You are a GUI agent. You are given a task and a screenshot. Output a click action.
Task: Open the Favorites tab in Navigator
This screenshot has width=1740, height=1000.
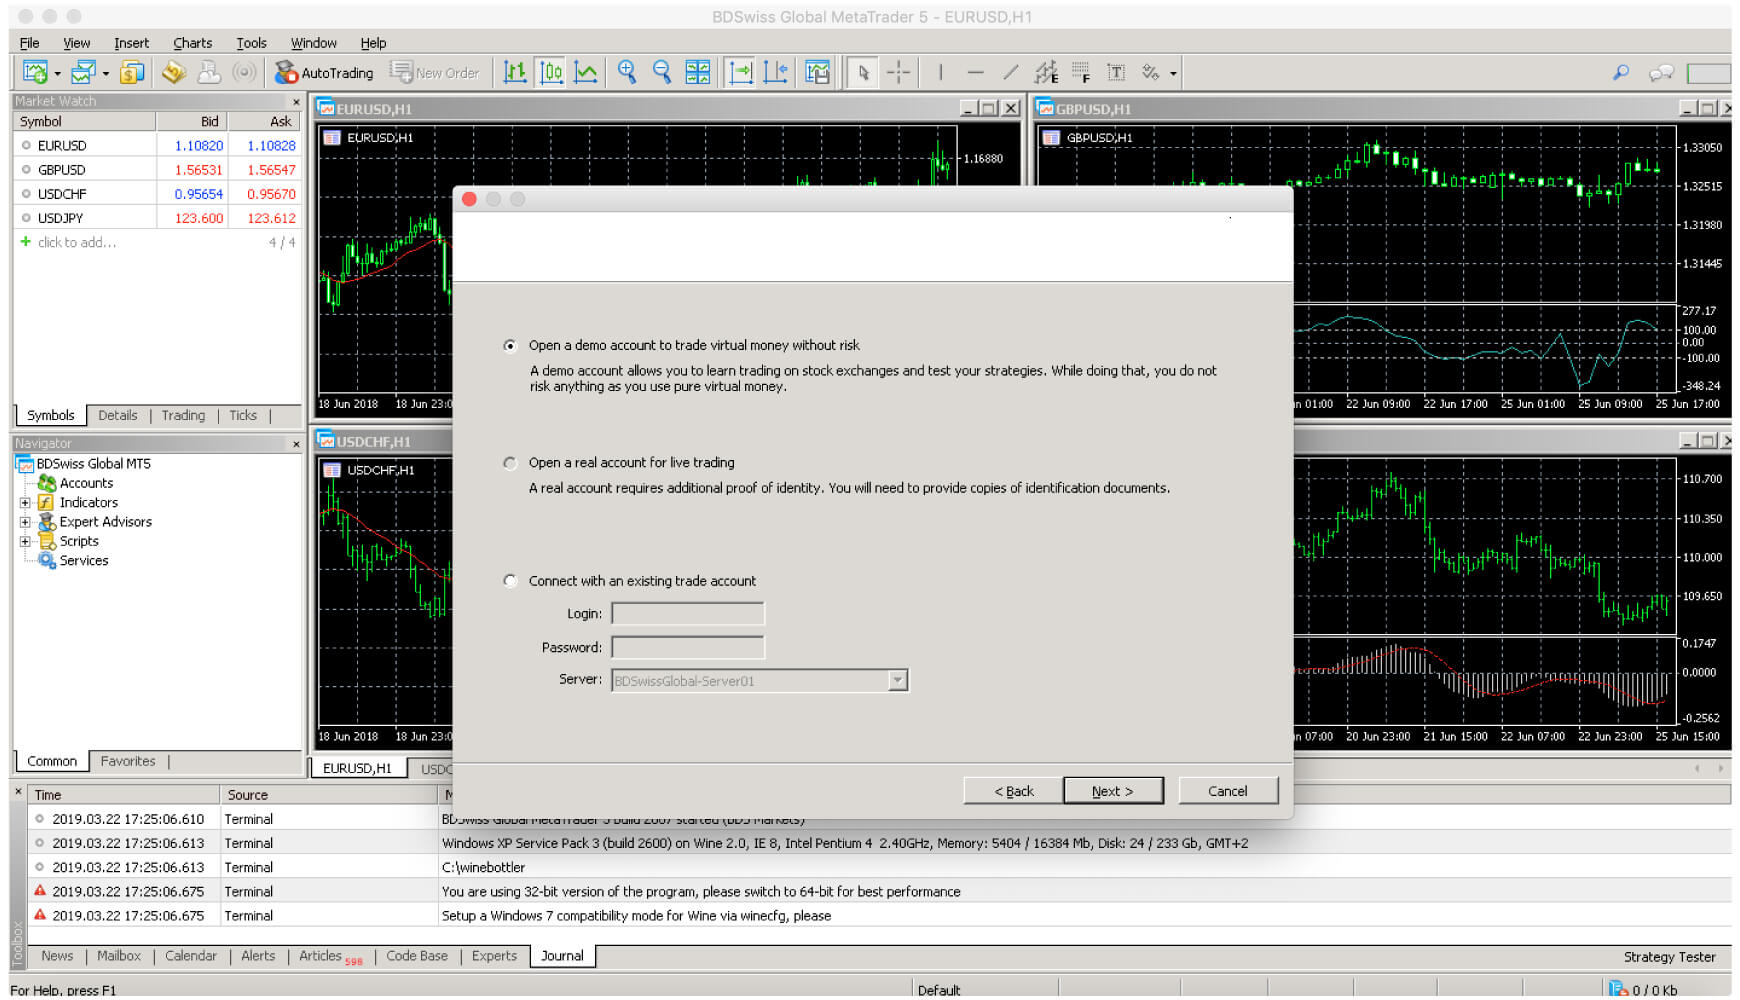(128, 761)
